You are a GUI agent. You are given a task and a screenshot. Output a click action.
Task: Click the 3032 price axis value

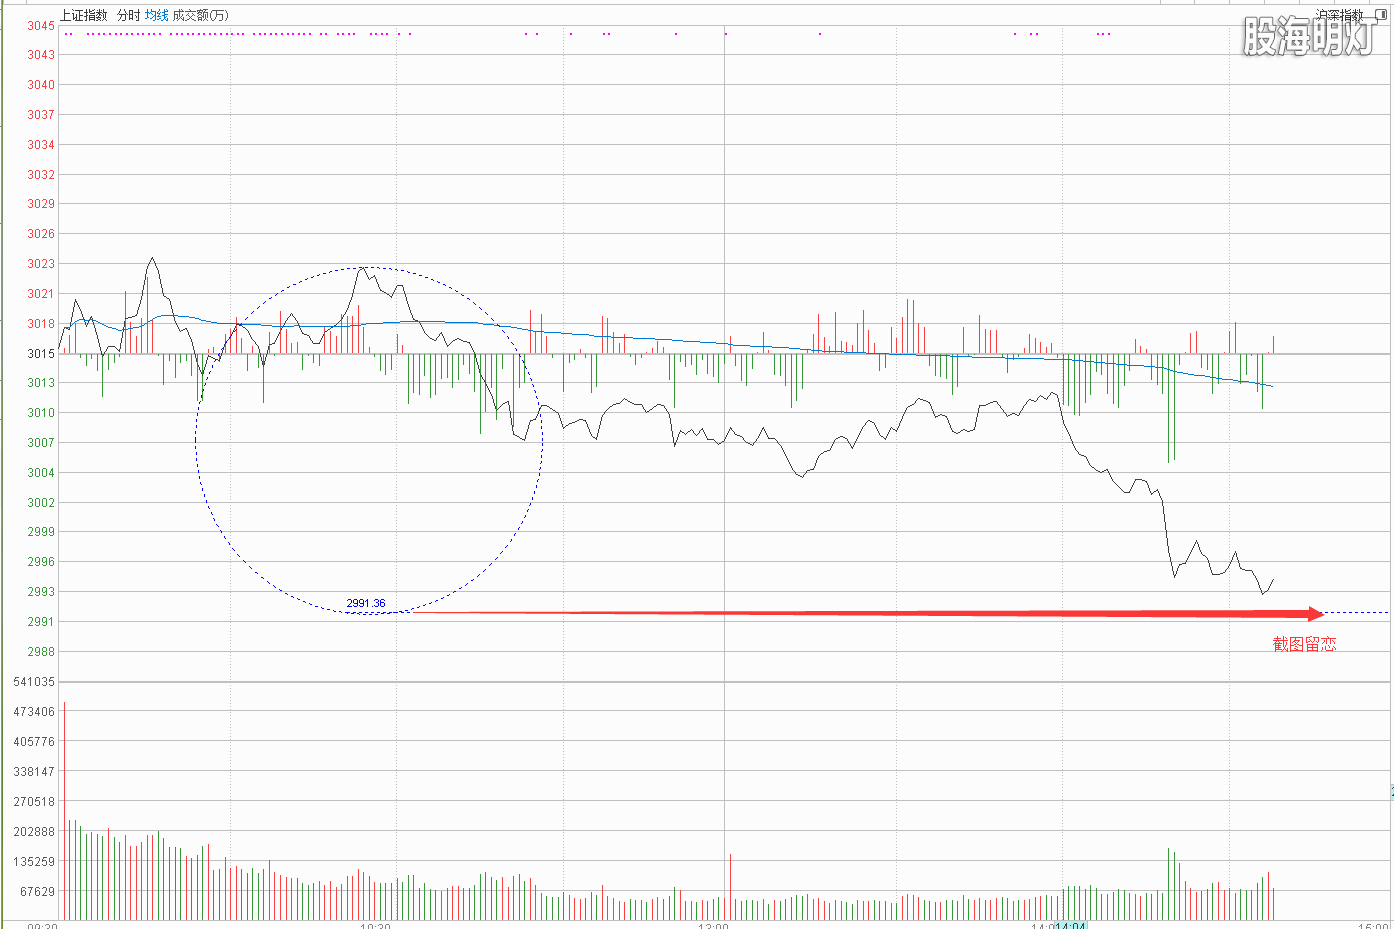41,175
